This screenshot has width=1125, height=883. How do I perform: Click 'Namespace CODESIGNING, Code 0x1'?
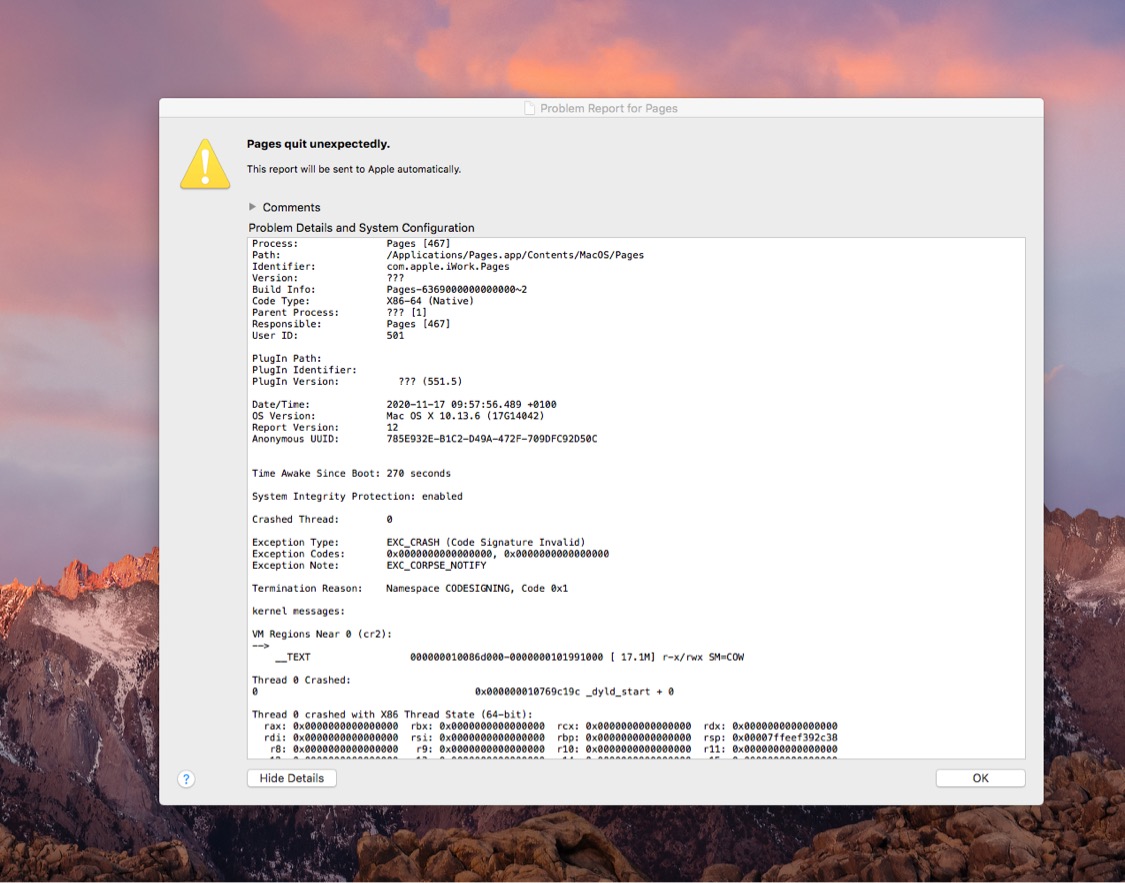[477, 588]
